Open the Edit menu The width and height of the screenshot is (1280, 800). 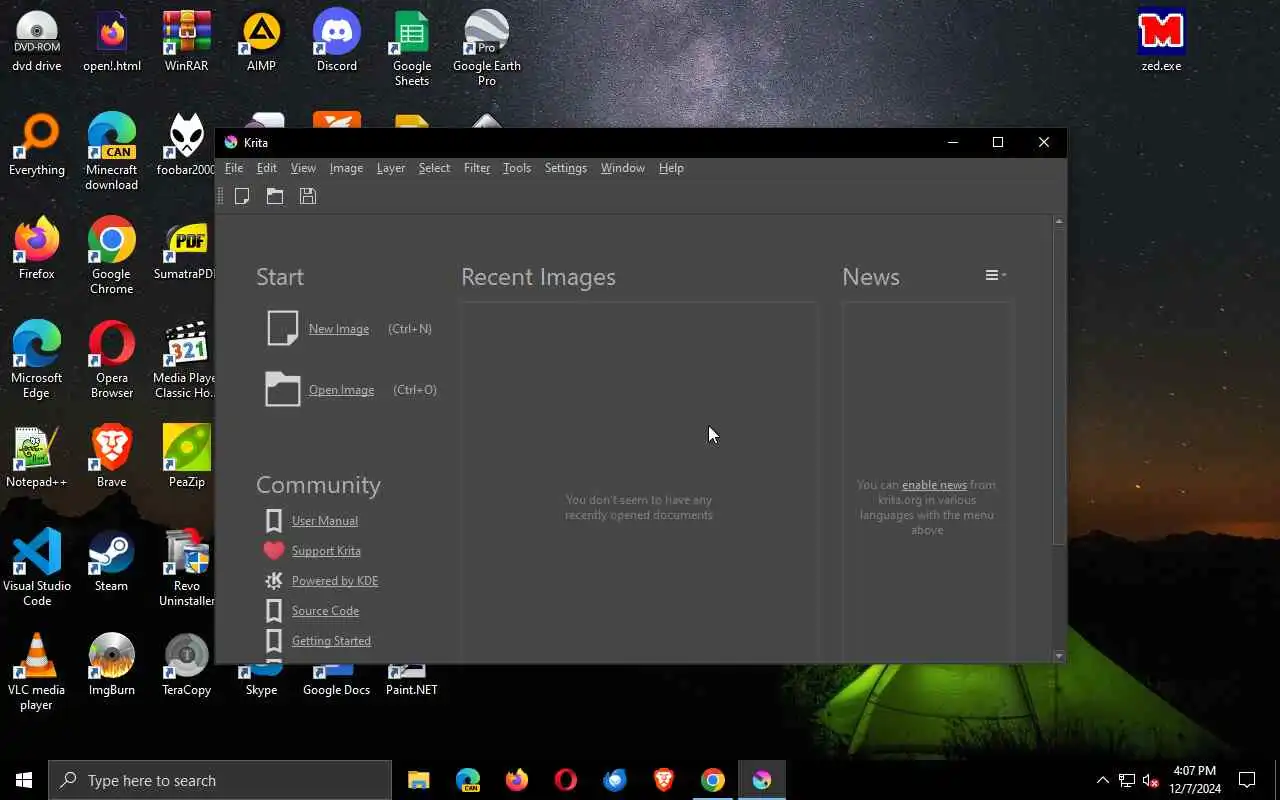click(x=266, y=168)
